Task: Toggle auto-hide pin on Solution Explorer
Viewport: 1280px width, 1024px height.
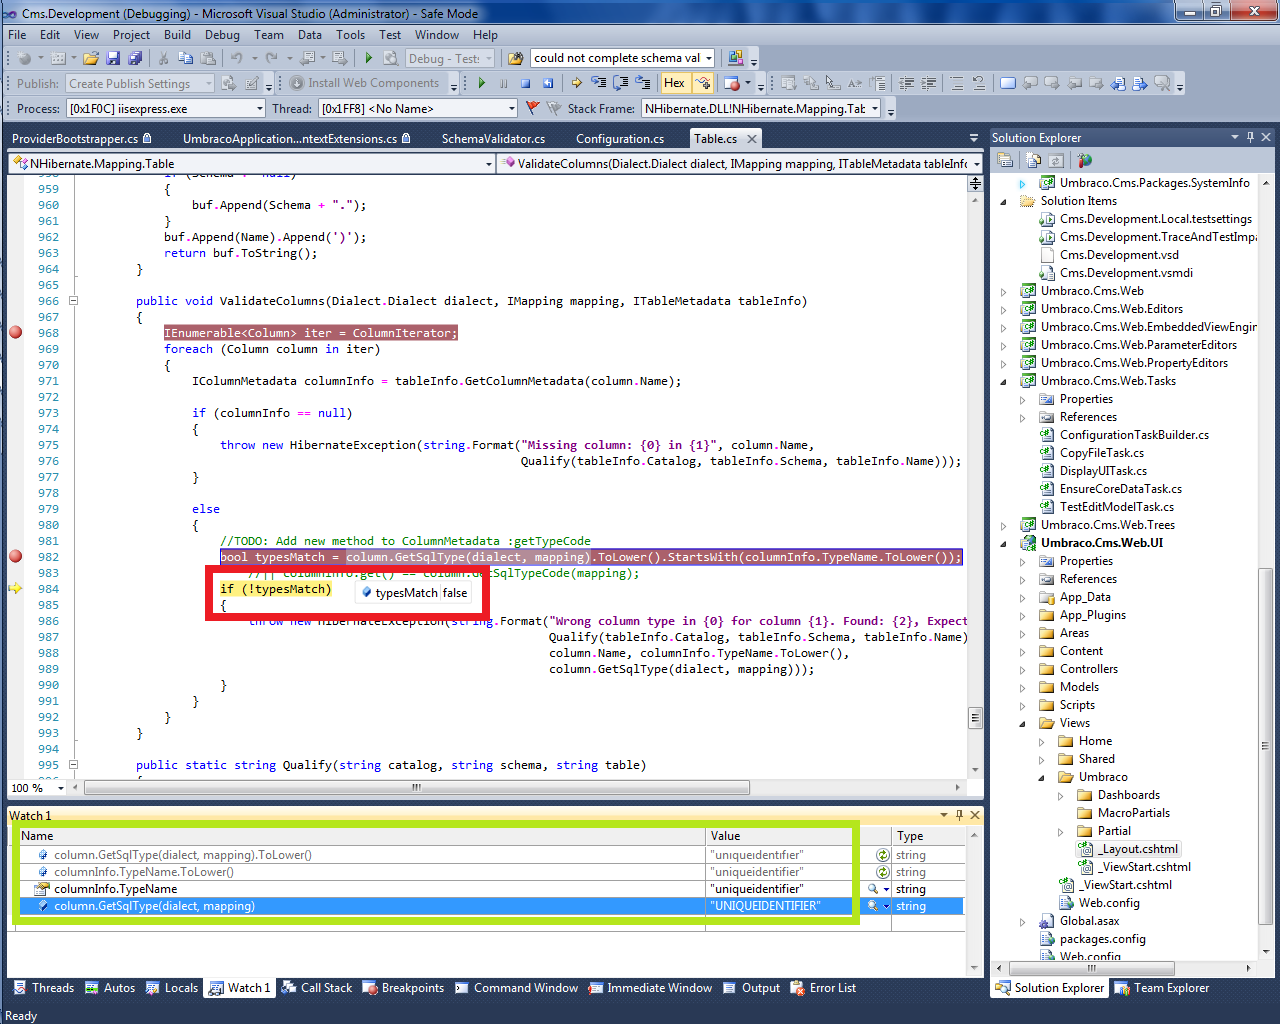Action: click(1250, 137)
